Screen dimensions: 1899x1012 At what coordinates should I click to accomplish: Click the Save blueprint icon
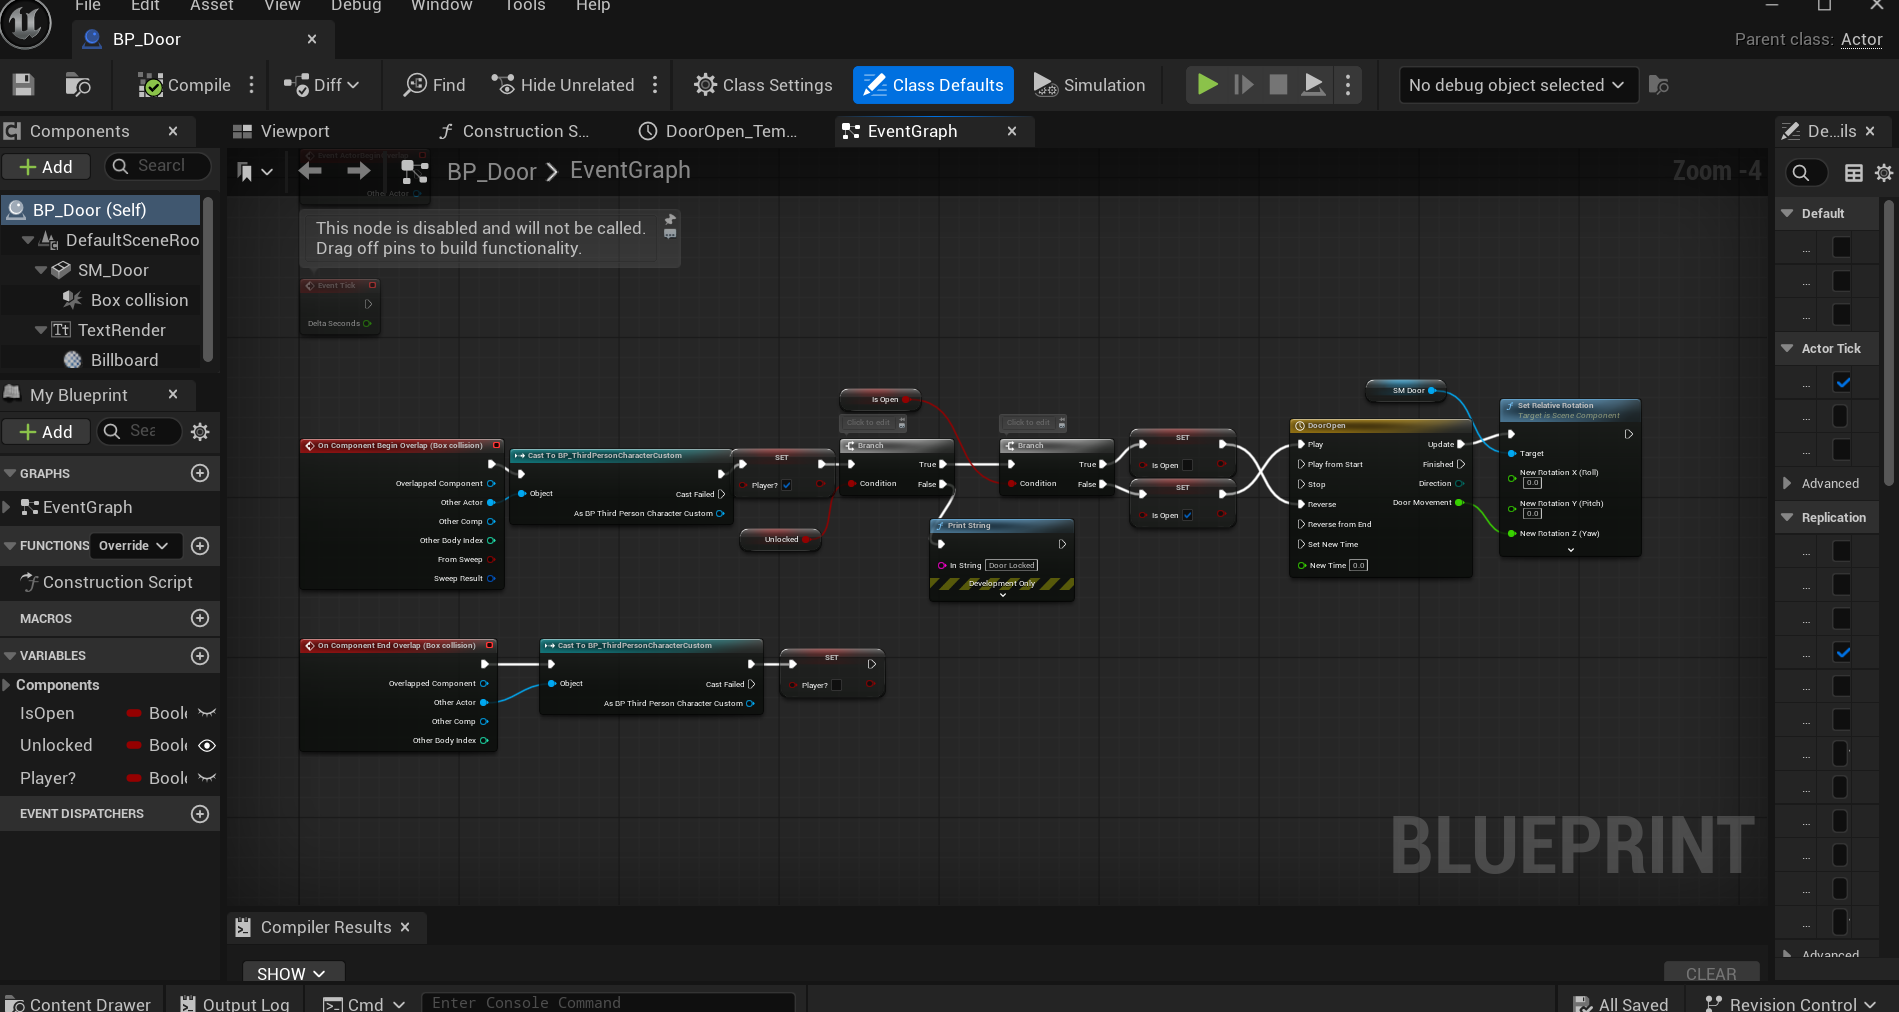pyautogui.click(x=23, y=85)
